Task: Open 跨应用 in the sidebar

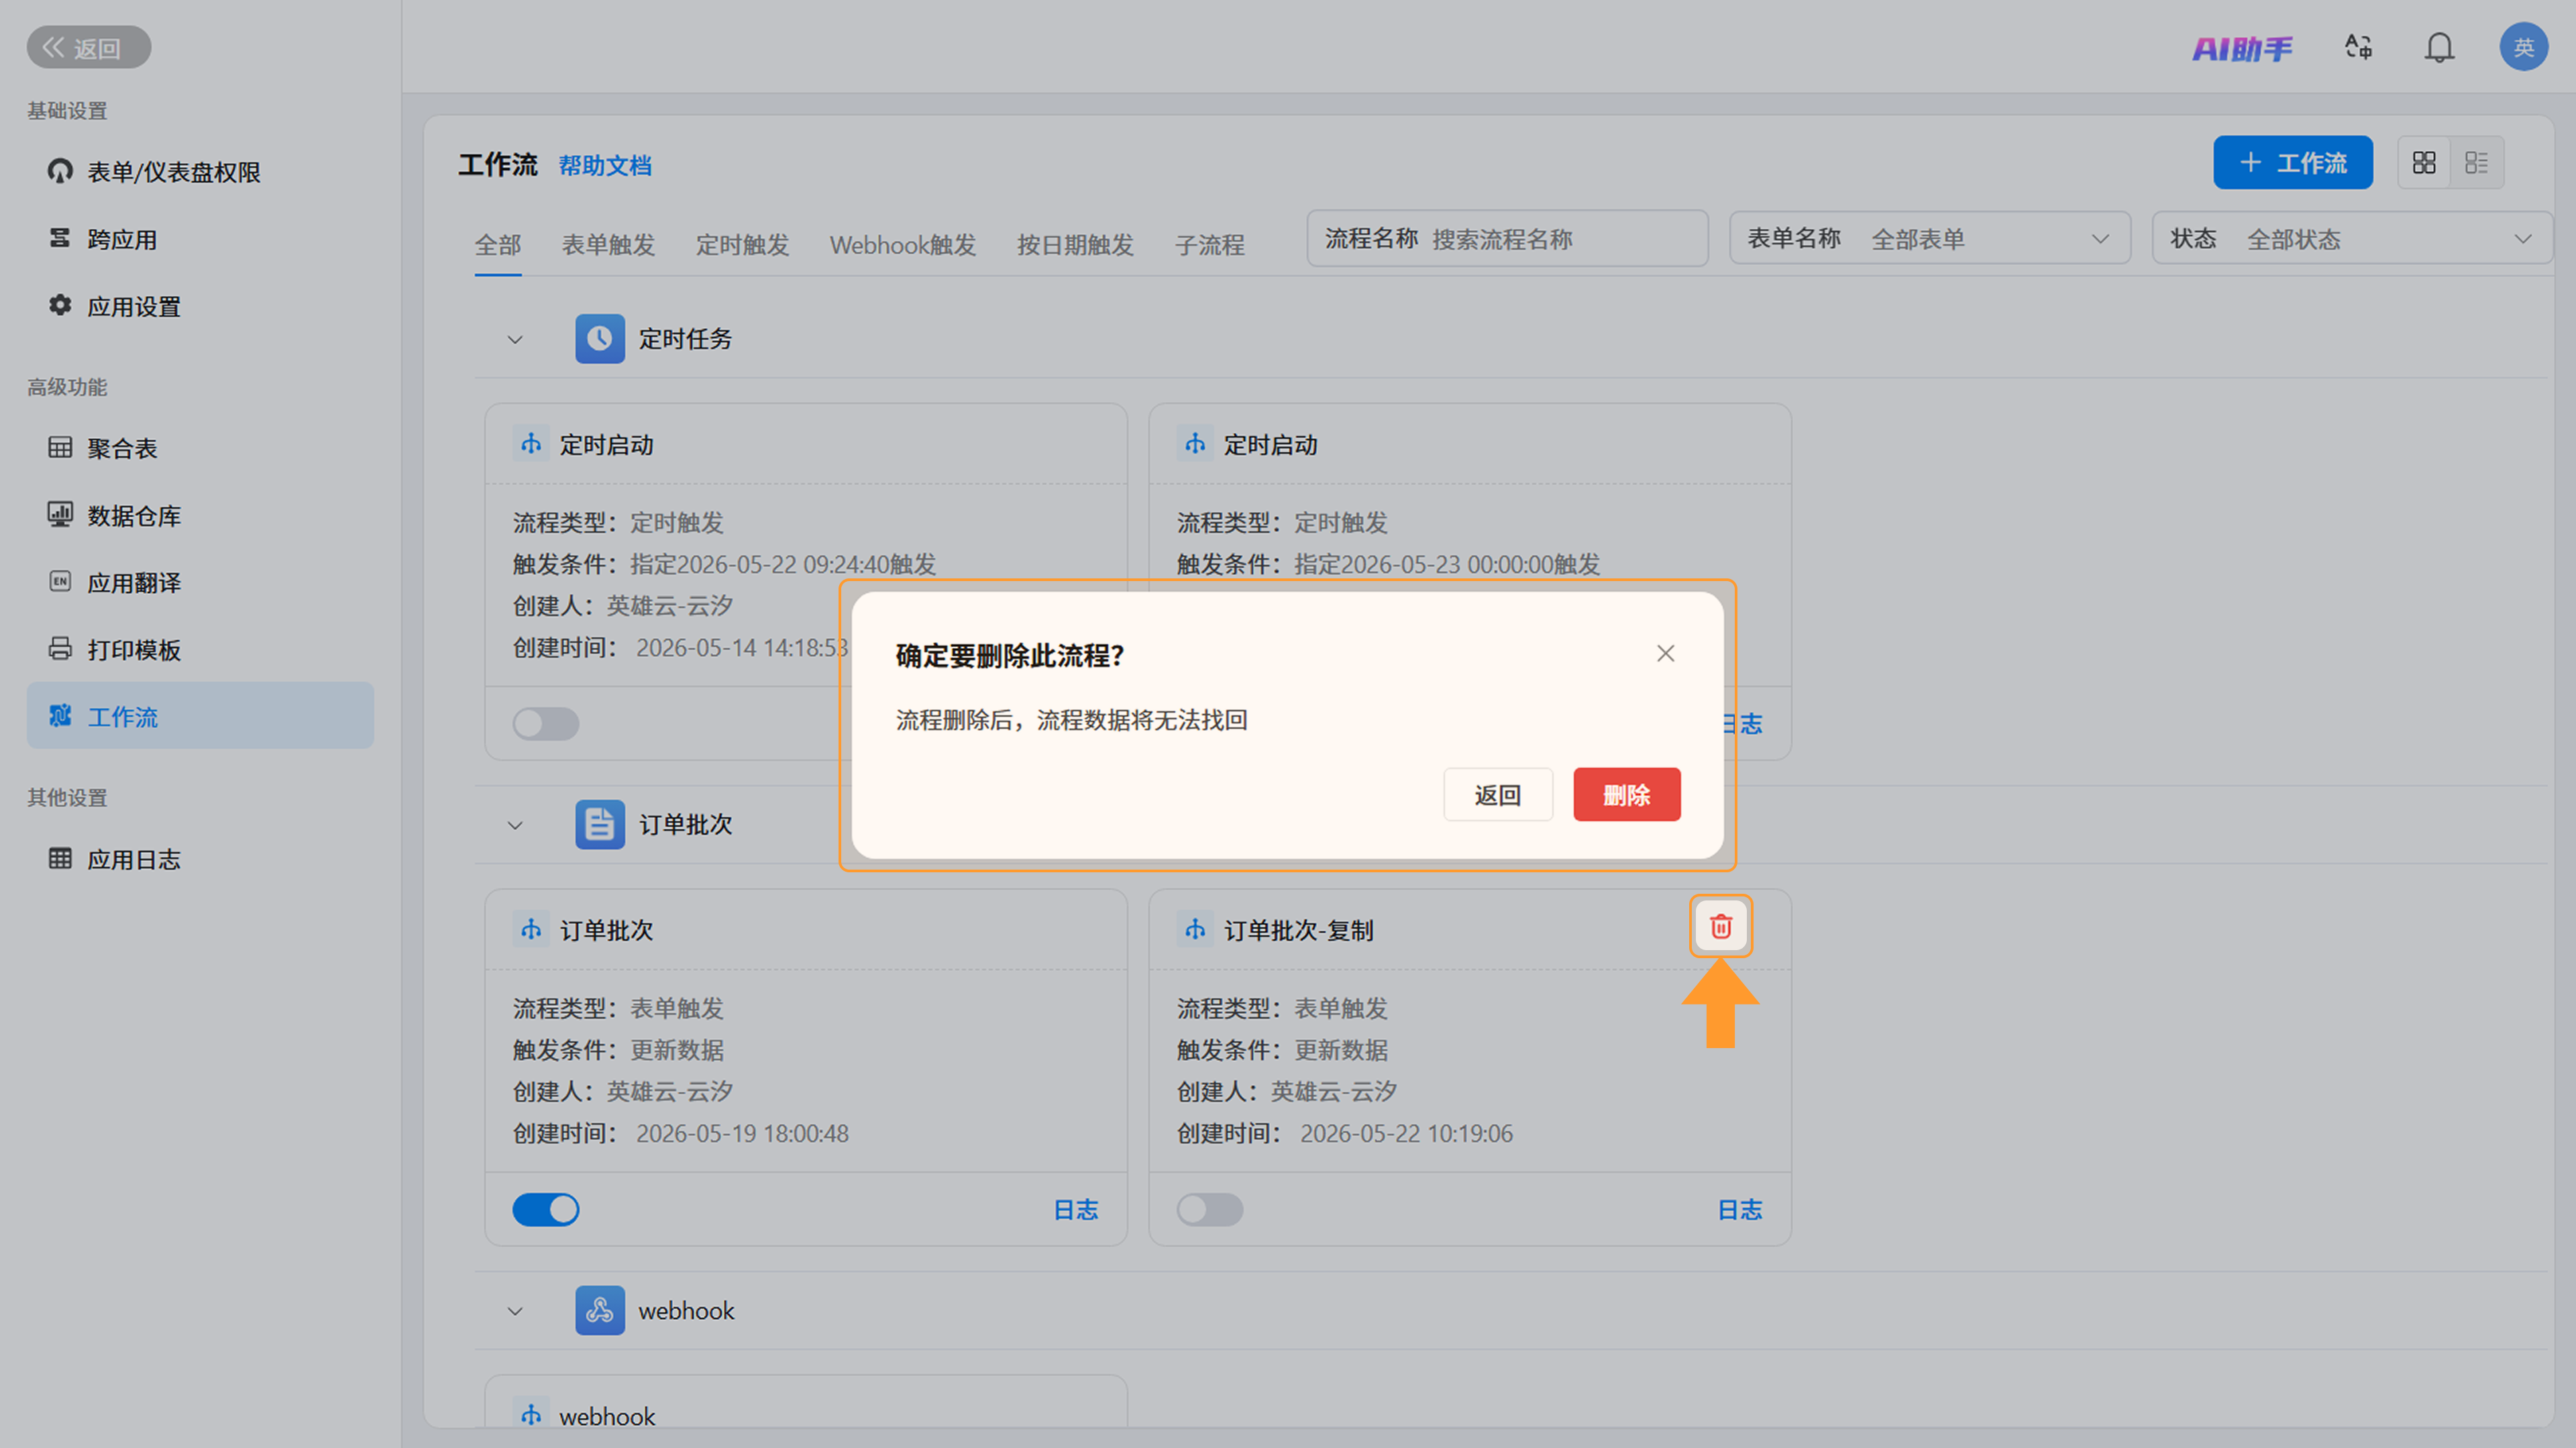Action: [x=200, y=239]
